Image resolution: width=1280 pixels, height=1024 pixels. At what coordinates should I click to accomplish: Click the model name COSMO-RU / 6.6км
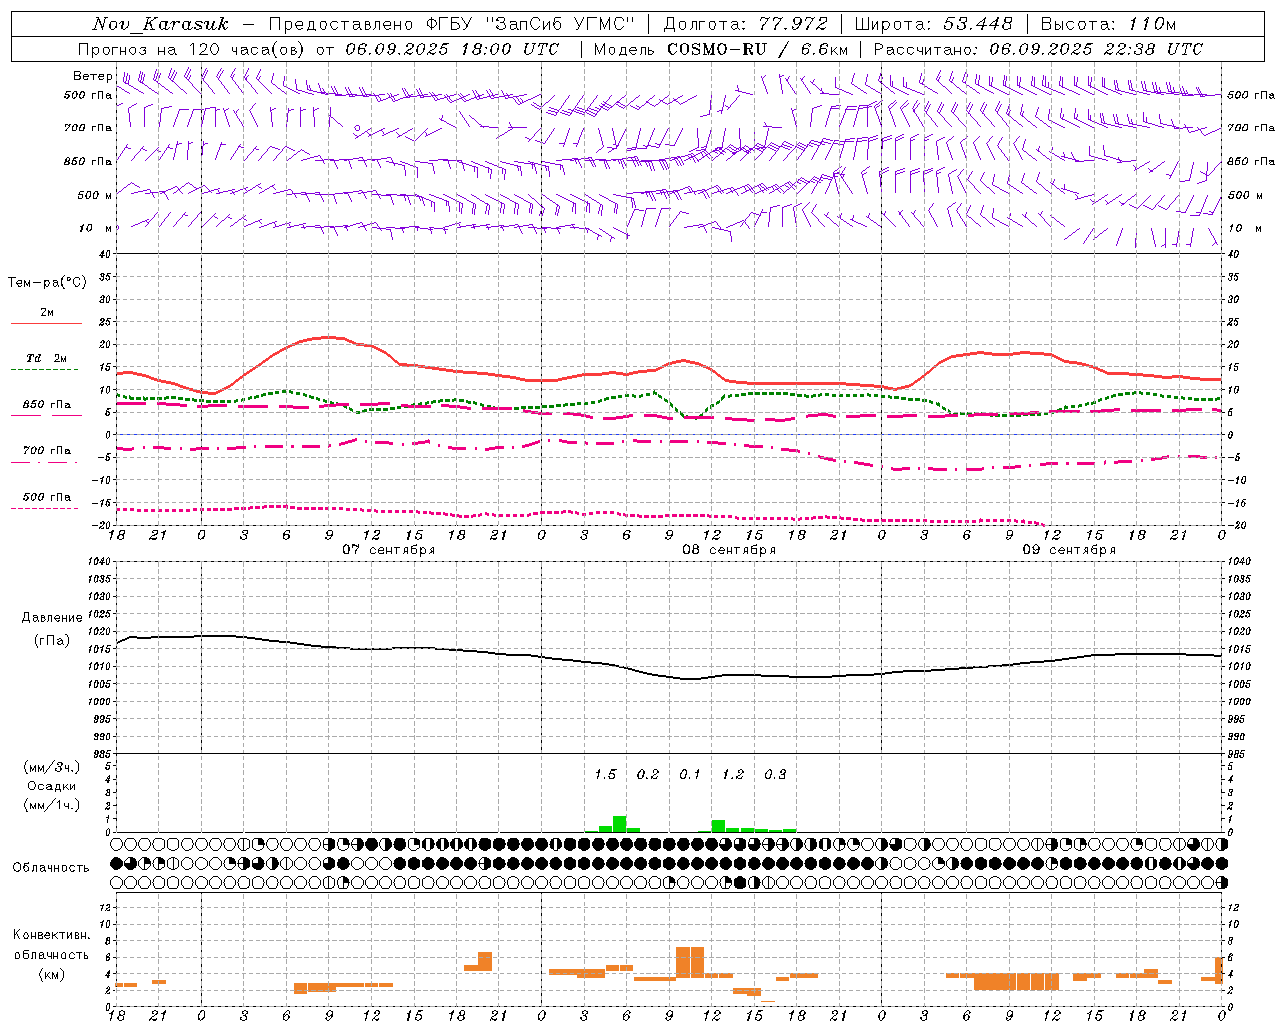757,49
